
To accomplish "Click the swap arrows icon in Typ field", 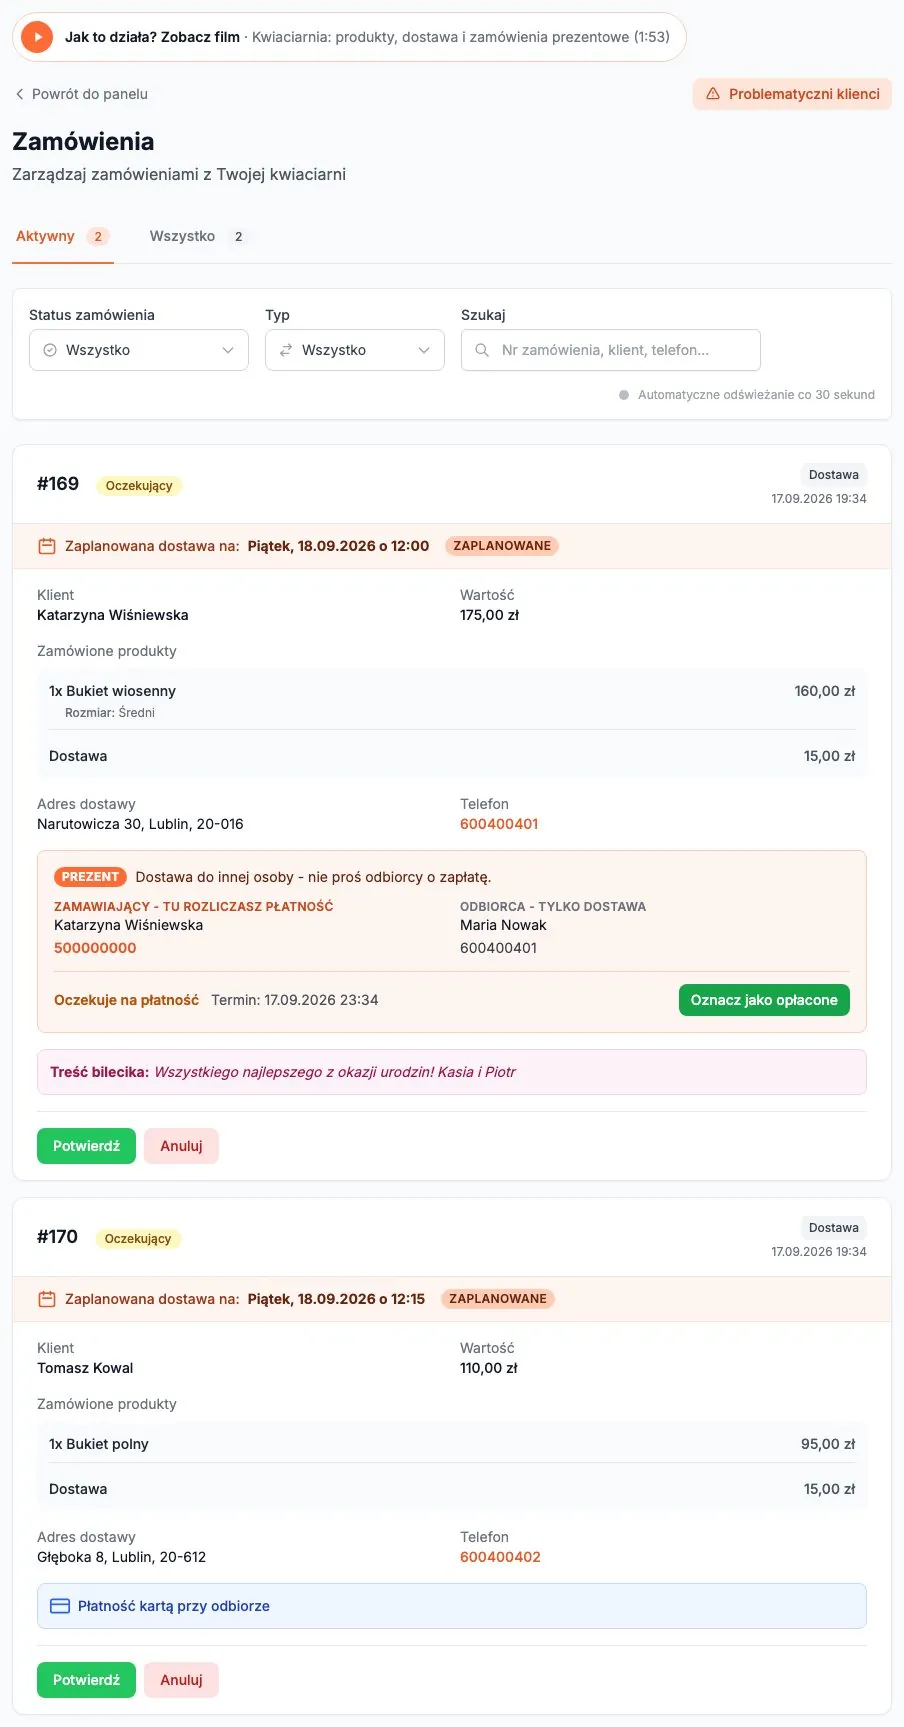I will [286, 350].
